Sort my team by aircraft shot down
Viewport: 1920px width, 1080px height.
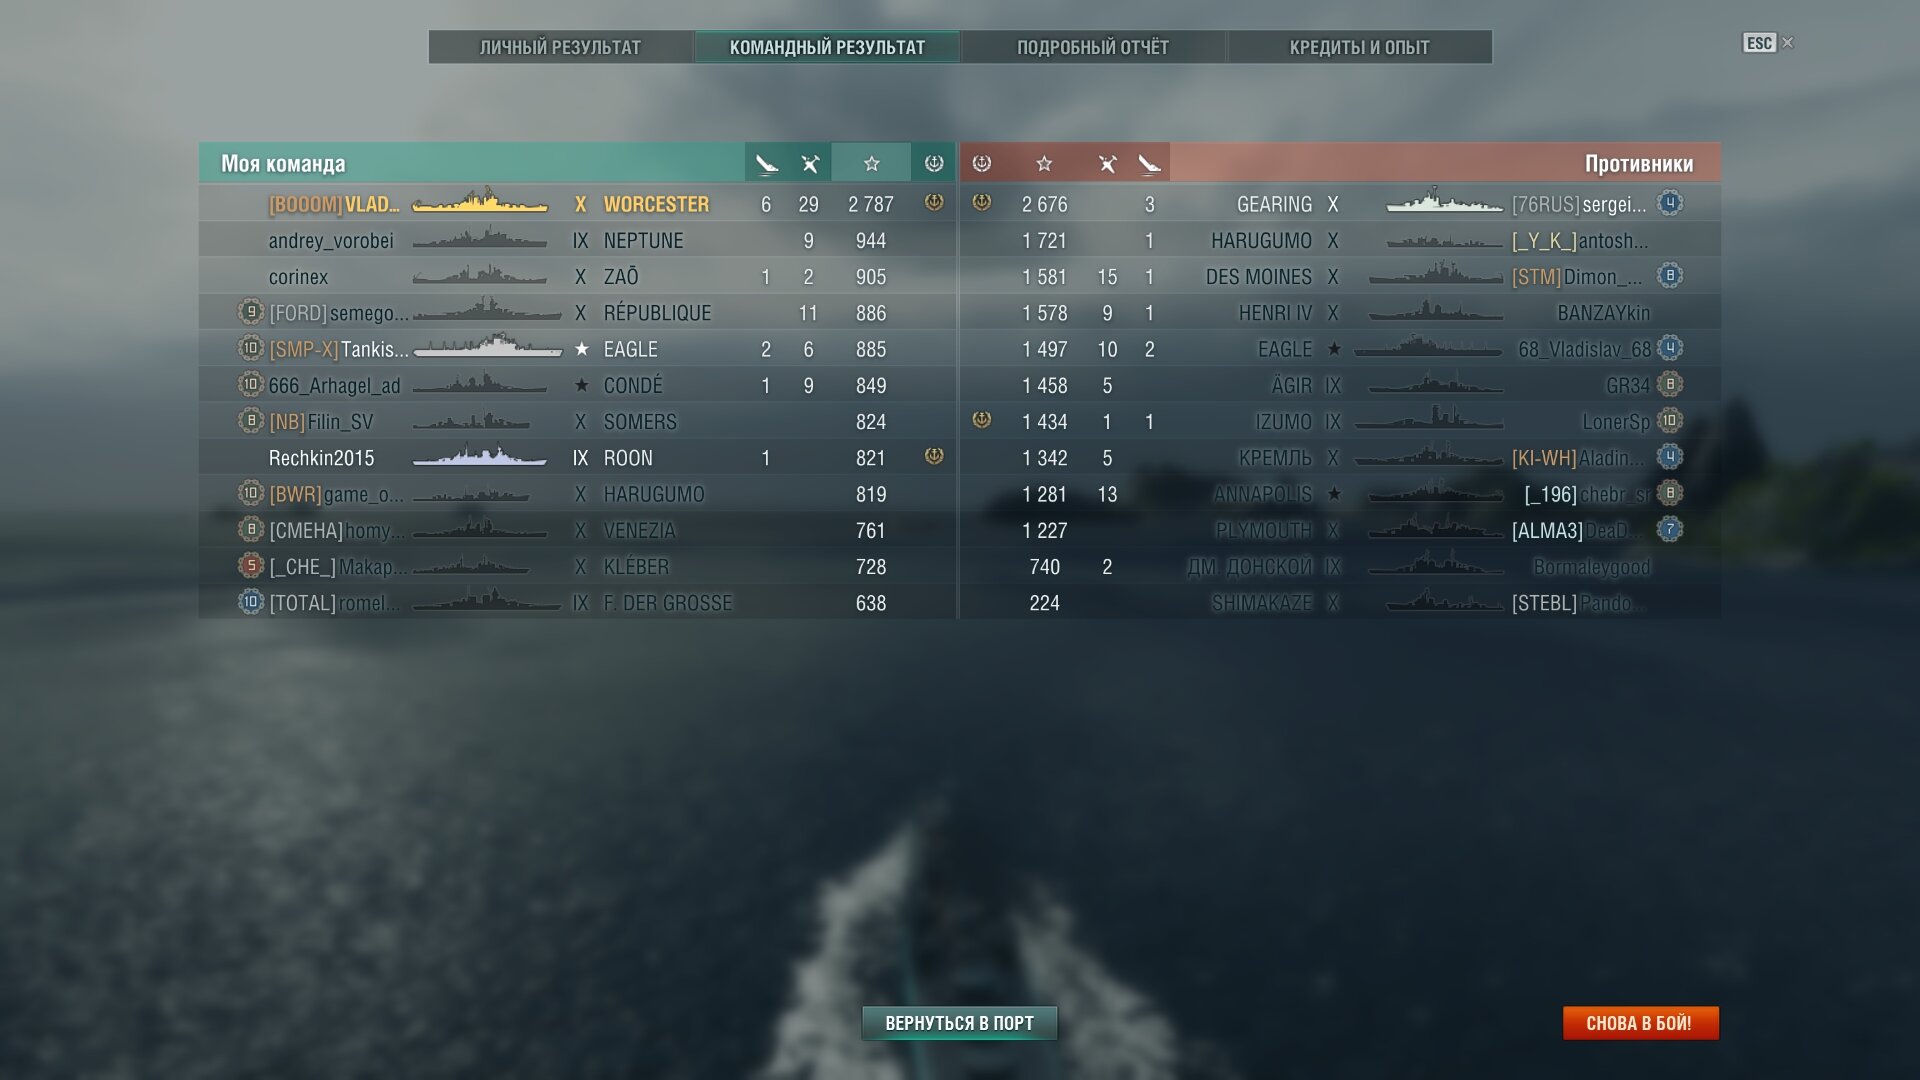tap(809, 163)
